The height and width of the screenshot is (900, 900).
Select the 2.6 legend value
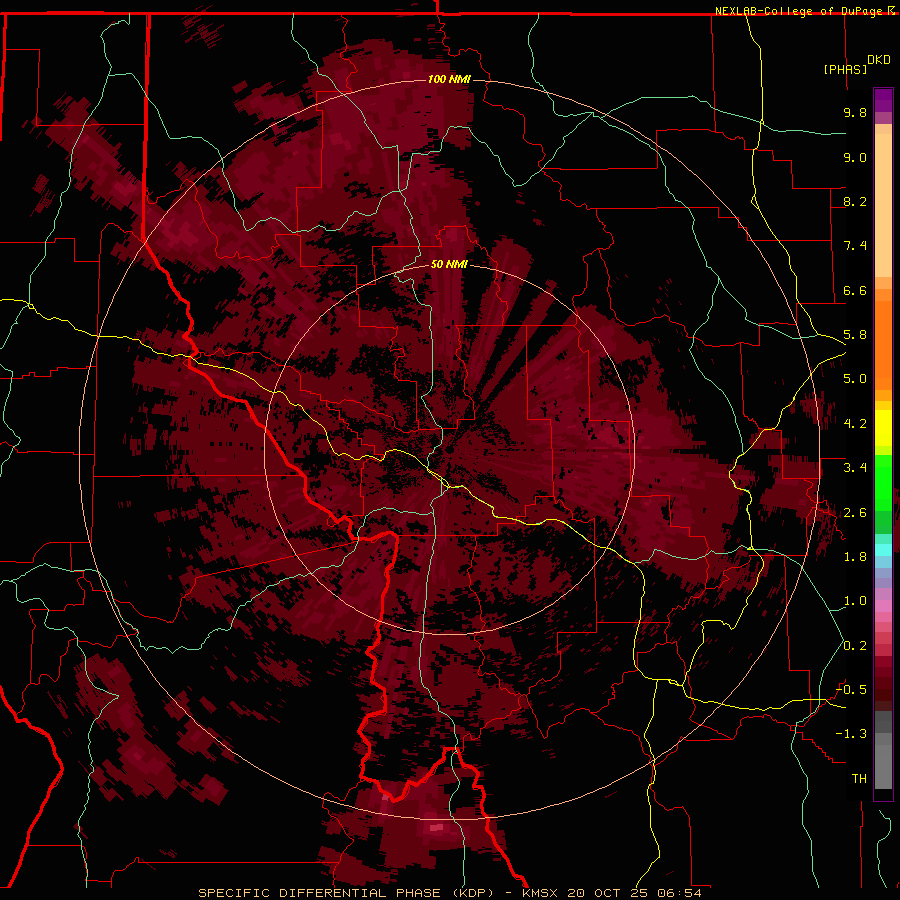pyautogui.click(x=855, y=513)
